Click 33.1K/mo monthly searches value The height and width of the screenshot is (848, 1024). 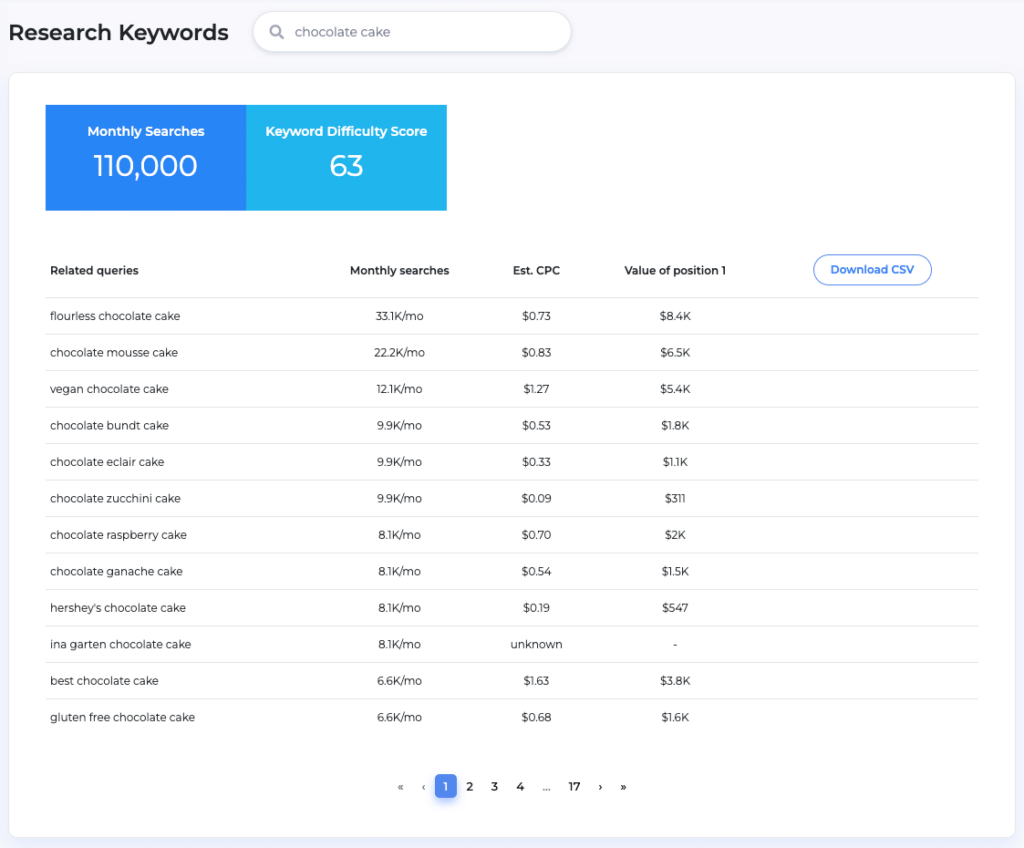399,316
